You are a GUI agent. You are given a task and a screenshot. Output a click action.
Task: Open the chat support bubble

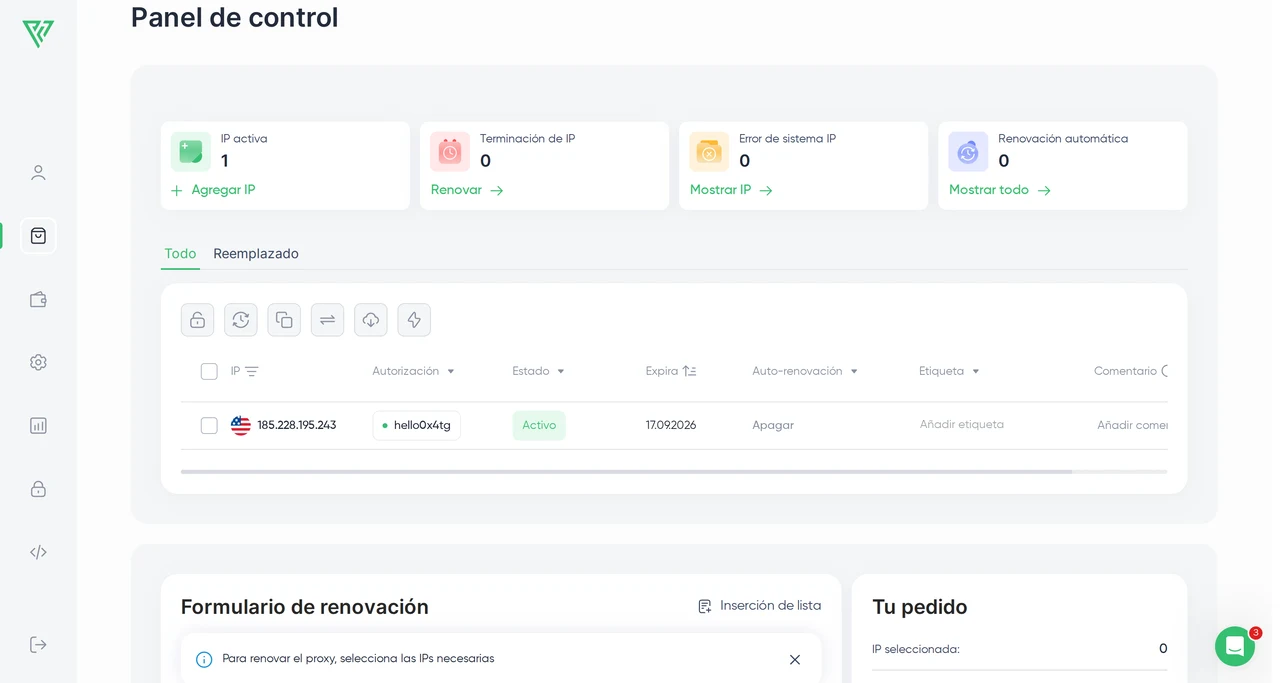click(1235, 646)
